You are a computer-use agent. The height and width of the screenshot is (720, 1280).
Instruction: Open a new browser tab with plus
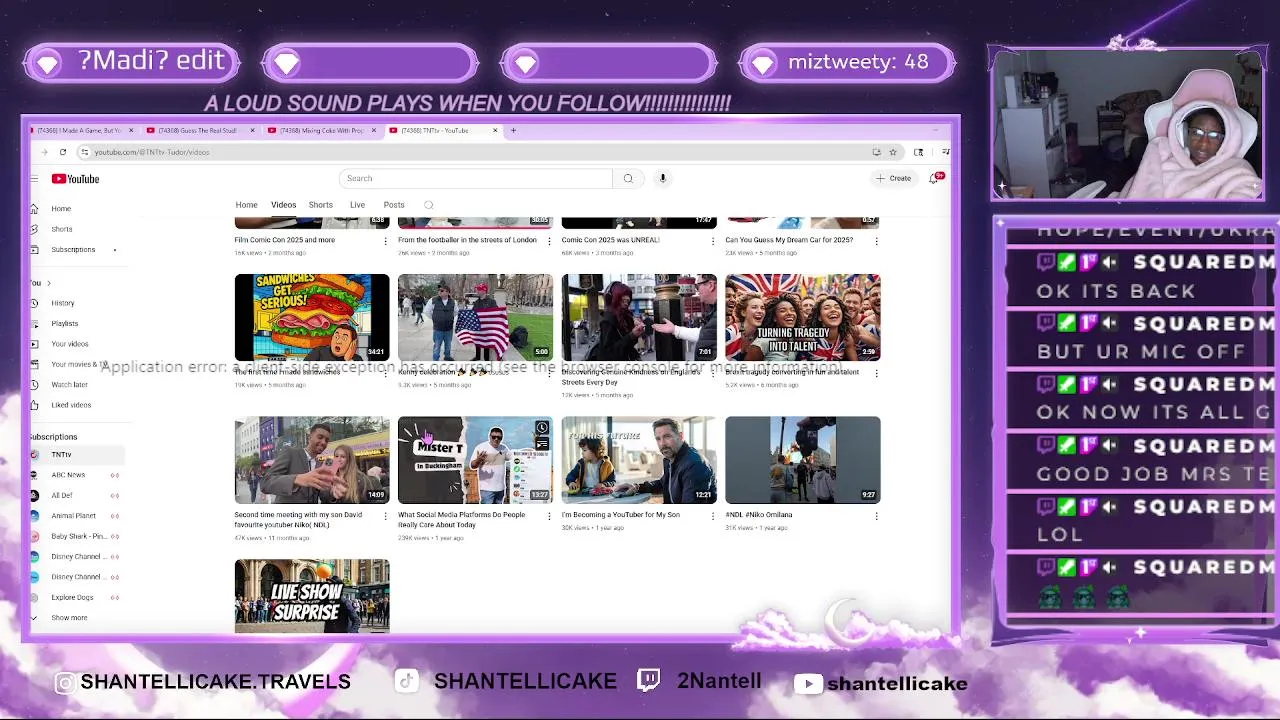(x=513, y=130)
